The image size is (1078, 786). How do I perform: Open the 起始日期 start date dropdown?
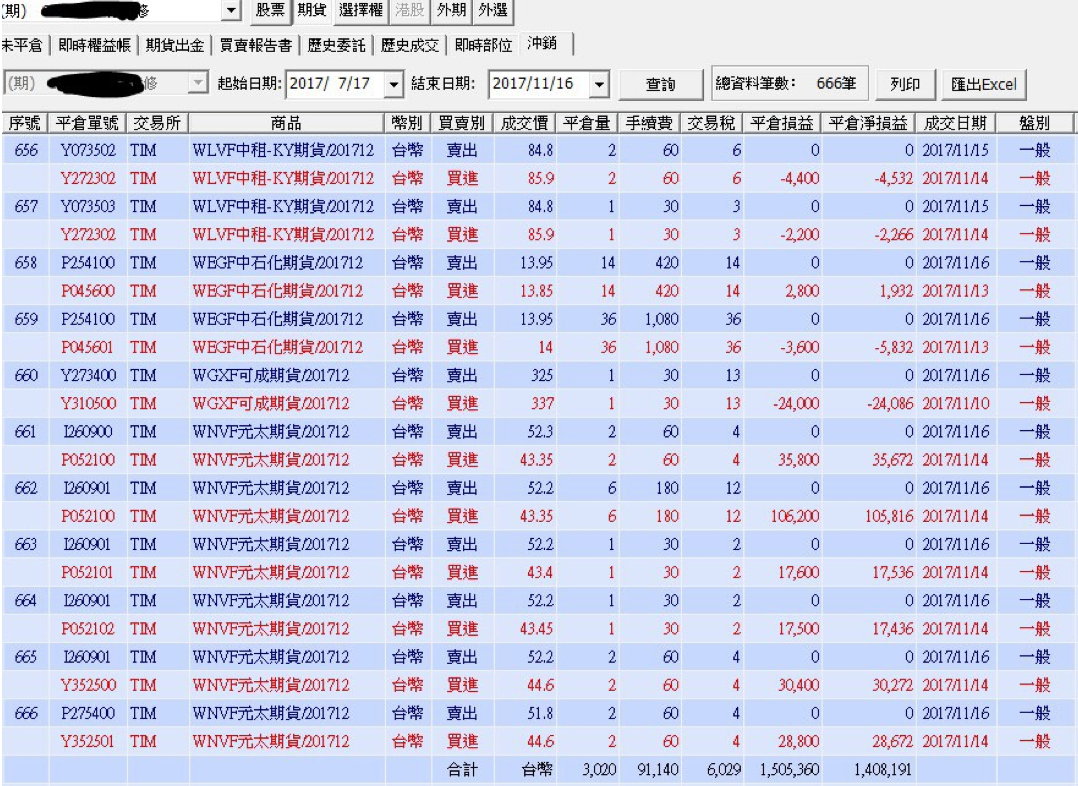point(395,84)
